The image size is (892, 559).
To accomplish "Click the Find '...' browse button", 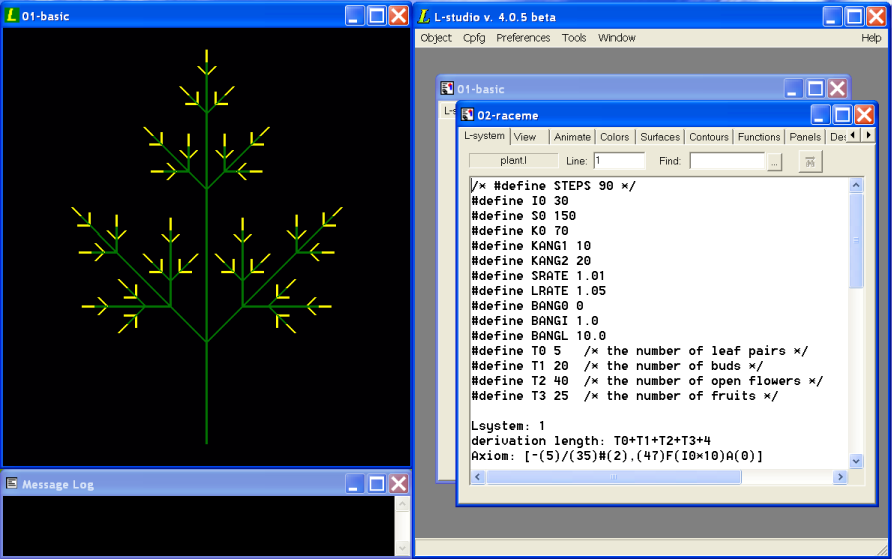I will coord(774,162).
